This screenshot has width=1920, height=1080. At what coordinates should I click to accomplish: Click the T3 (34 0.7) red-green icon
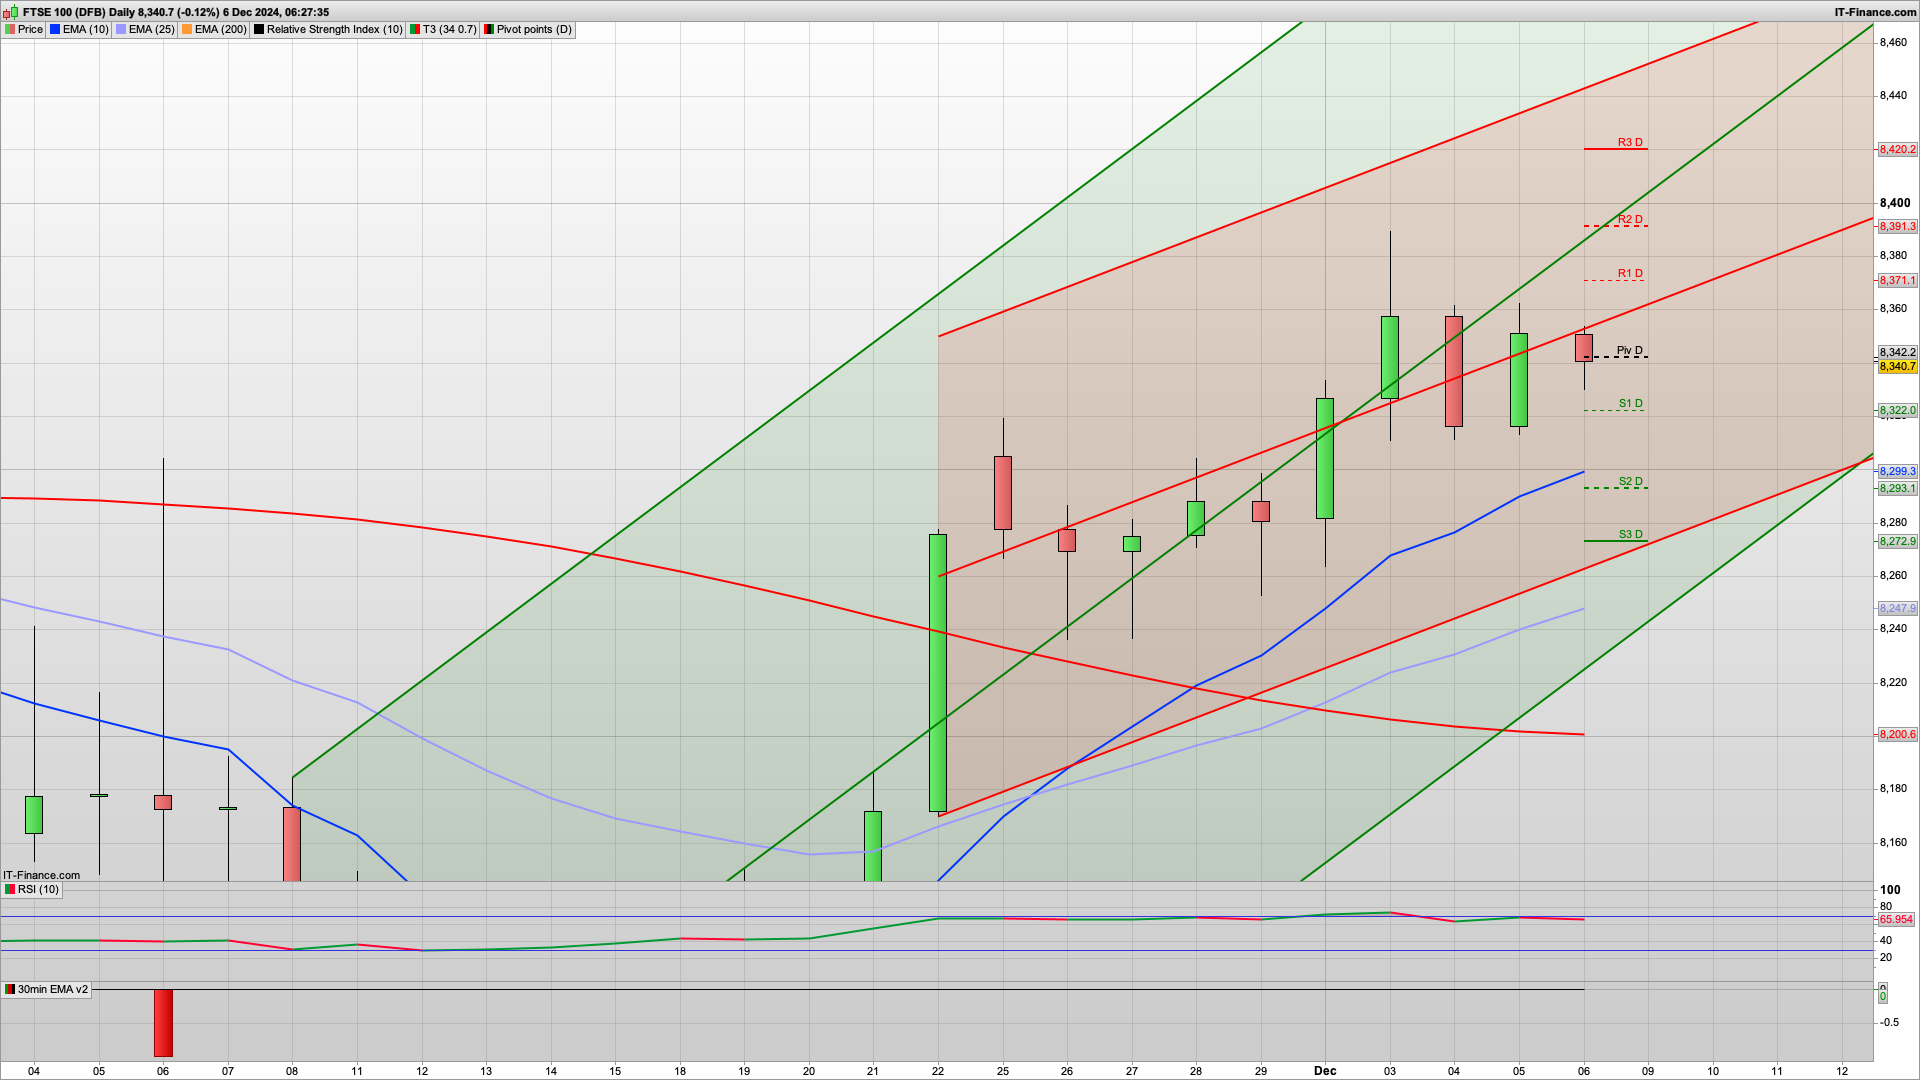point(415,30)
